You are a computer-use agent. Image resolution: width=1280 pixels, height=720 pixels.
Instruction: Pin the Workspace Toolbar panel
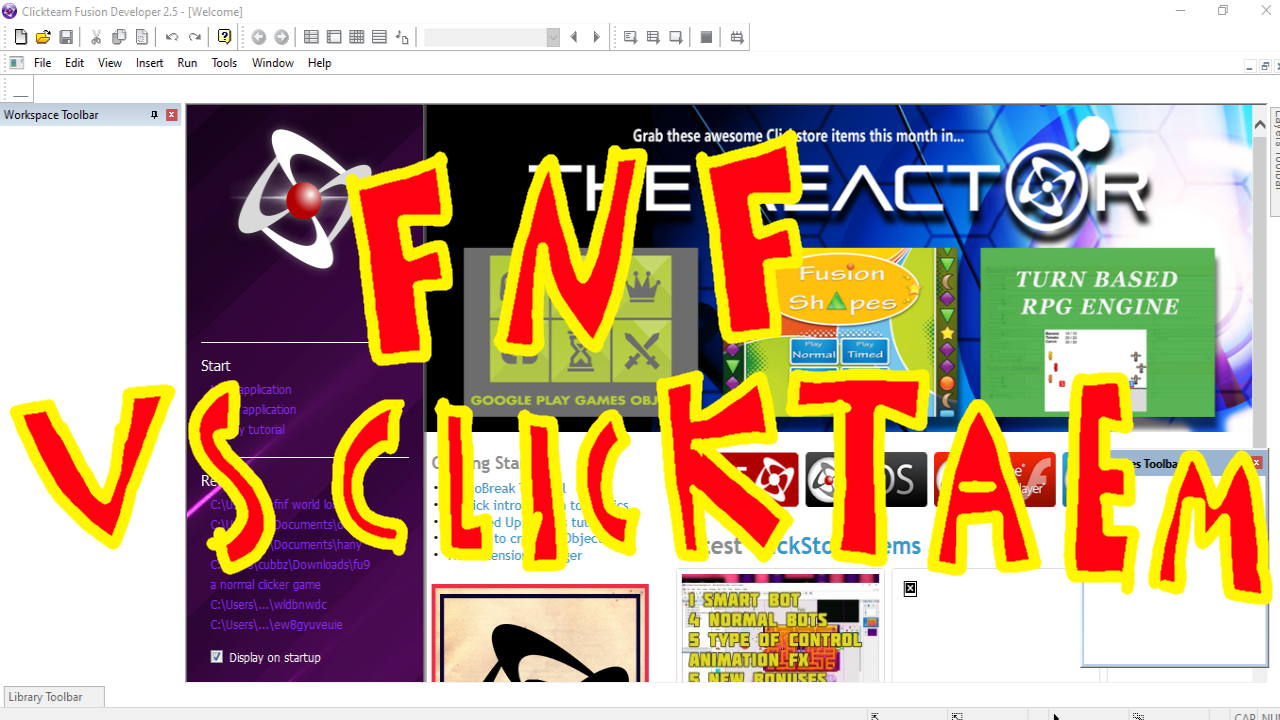point(154,115)
